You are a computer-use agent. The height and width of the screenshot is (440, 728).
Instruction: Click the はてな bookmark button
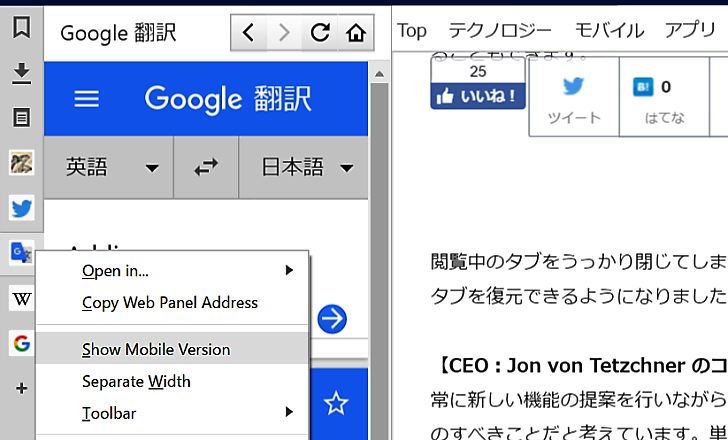664,98
